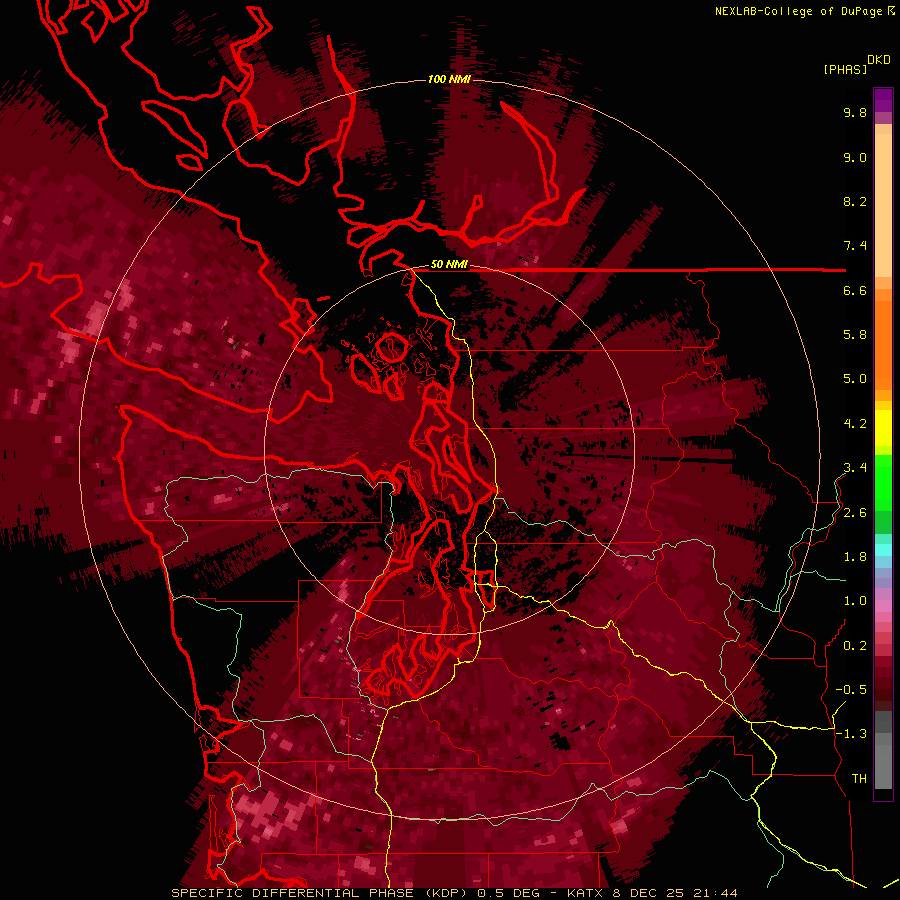Screen dimensions: 900x900
Task: Click the 7.4 value on the color scale
Action: tap(855, 246)
